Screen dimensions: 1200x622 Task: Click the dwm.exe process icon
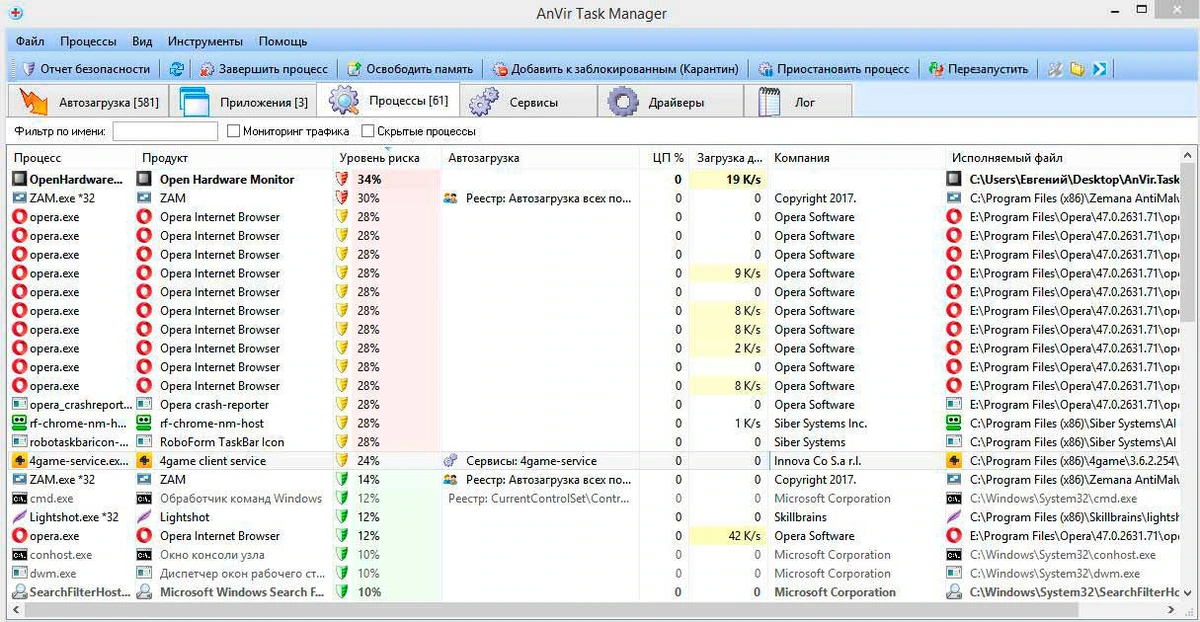coord(19,573)
